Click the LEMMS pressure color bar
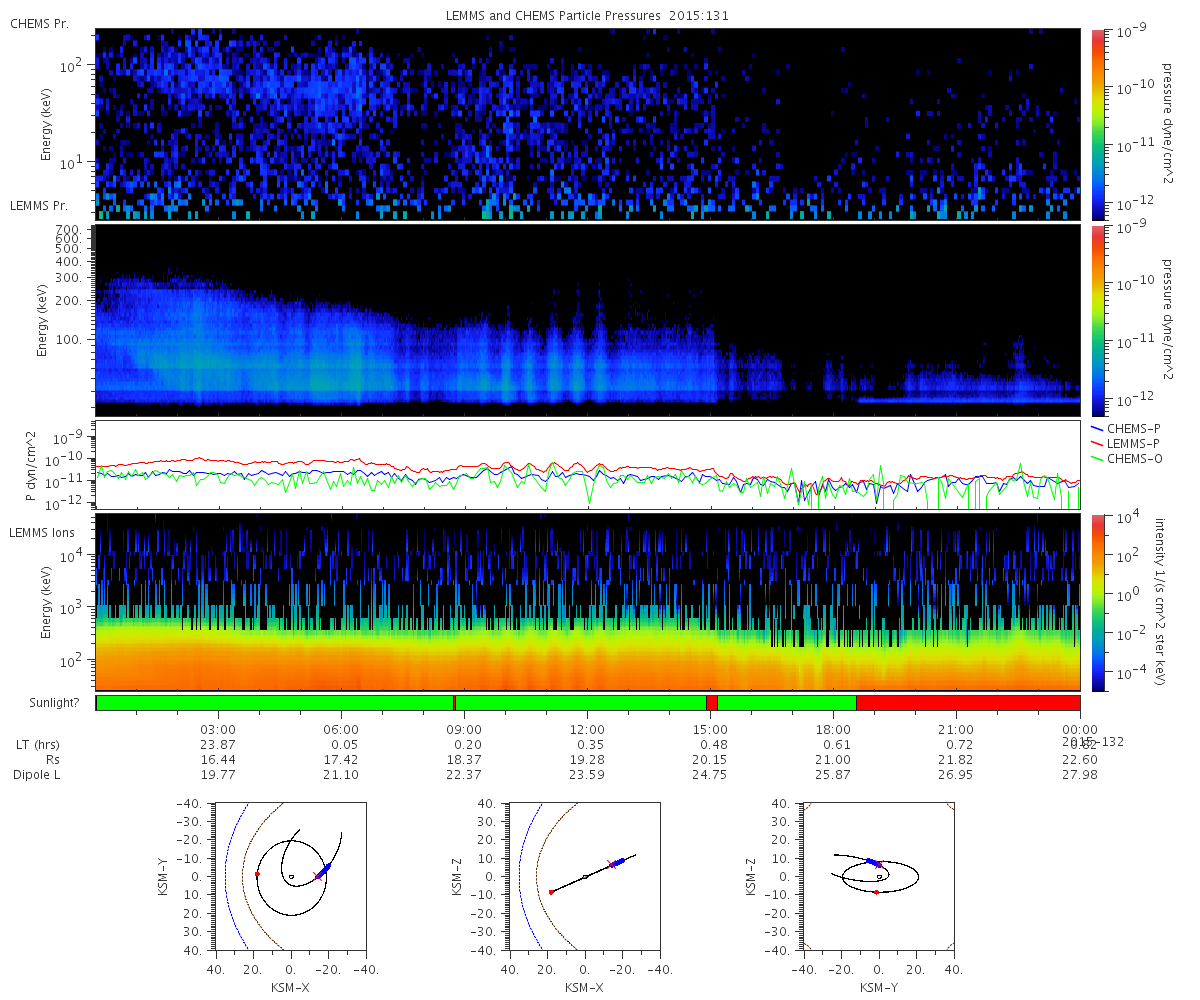1200x1000 pixels. [x=1097, y=320]
